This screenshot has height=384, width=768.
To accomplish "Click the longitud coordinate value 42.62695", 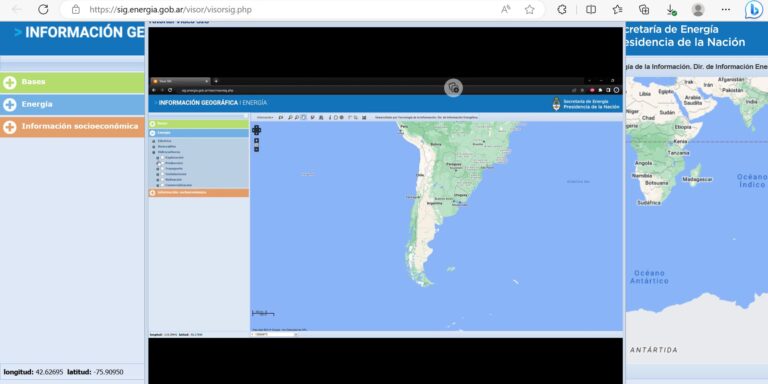I will [x=49, y=372].
